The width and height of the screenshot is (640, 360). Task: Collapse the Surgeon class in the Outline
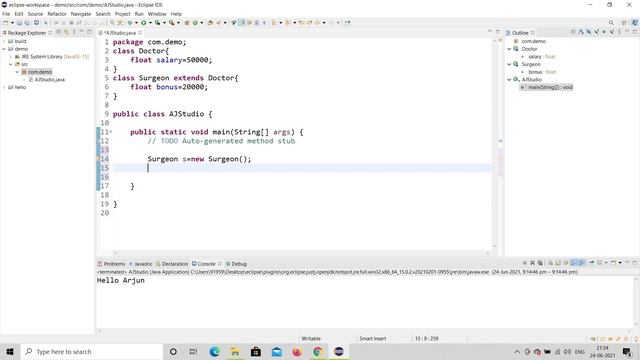pos(509,64)
